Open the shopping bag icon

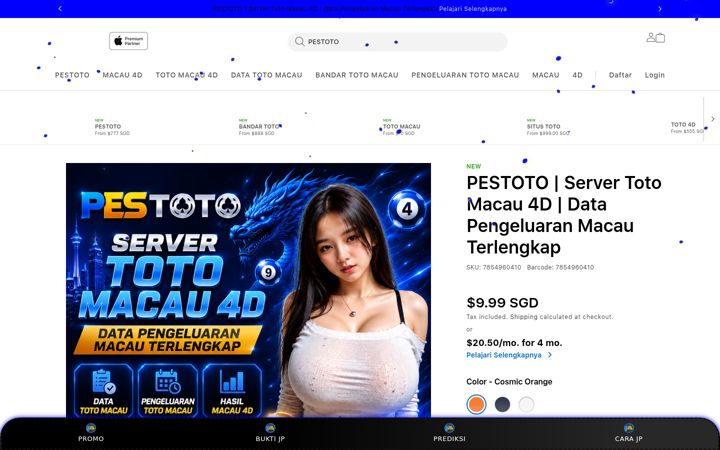pyautogui.click(x=660, y=38)
